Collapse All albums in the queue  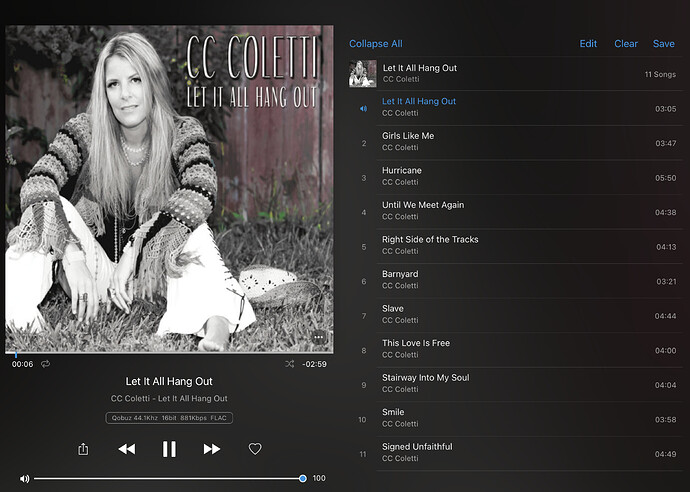[375, 44]
